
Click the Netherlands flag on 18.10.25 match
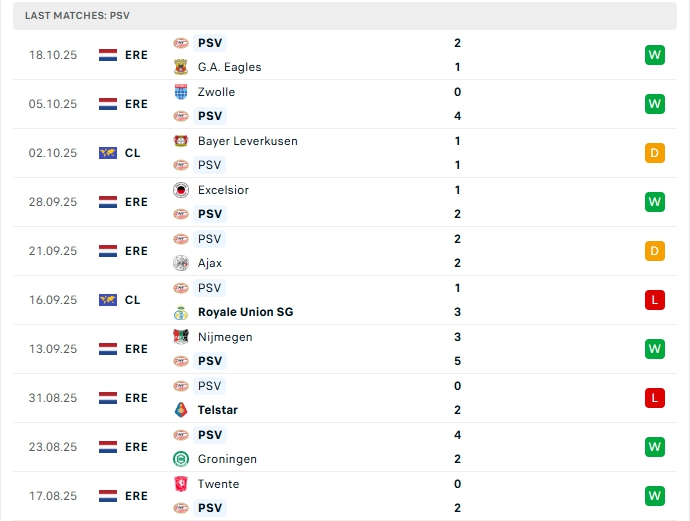pos(108,55)
